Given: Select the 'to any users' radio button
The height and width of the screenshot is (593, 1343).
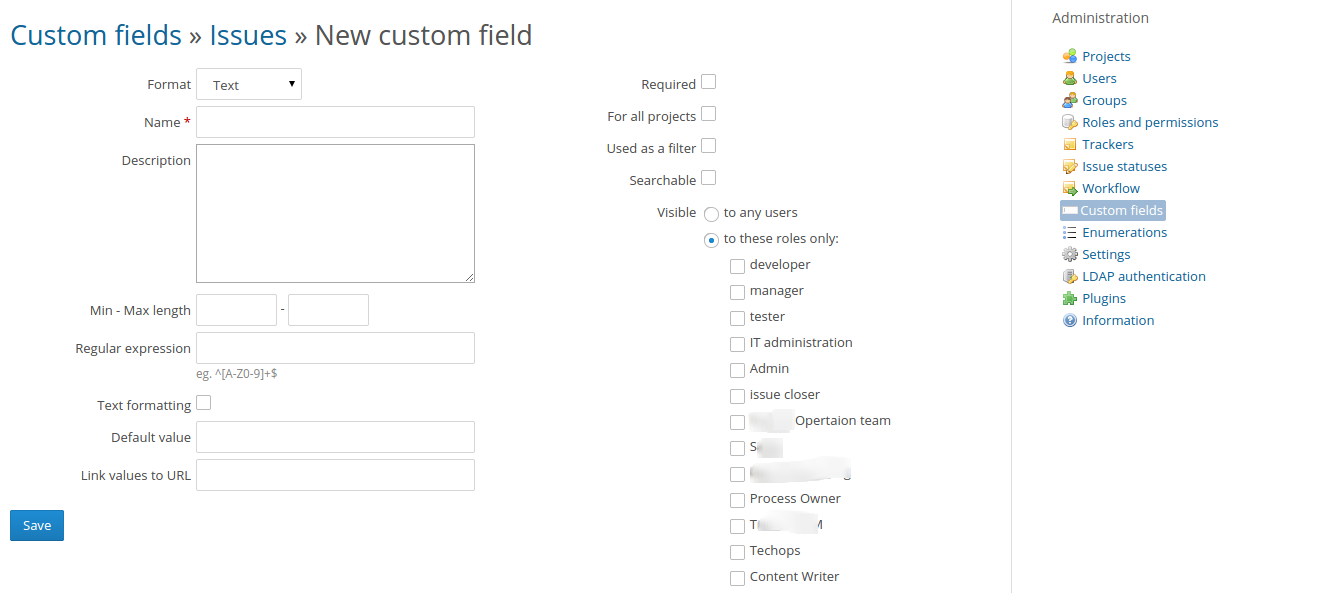Looking at the screenshot, I should pos(711,214).
